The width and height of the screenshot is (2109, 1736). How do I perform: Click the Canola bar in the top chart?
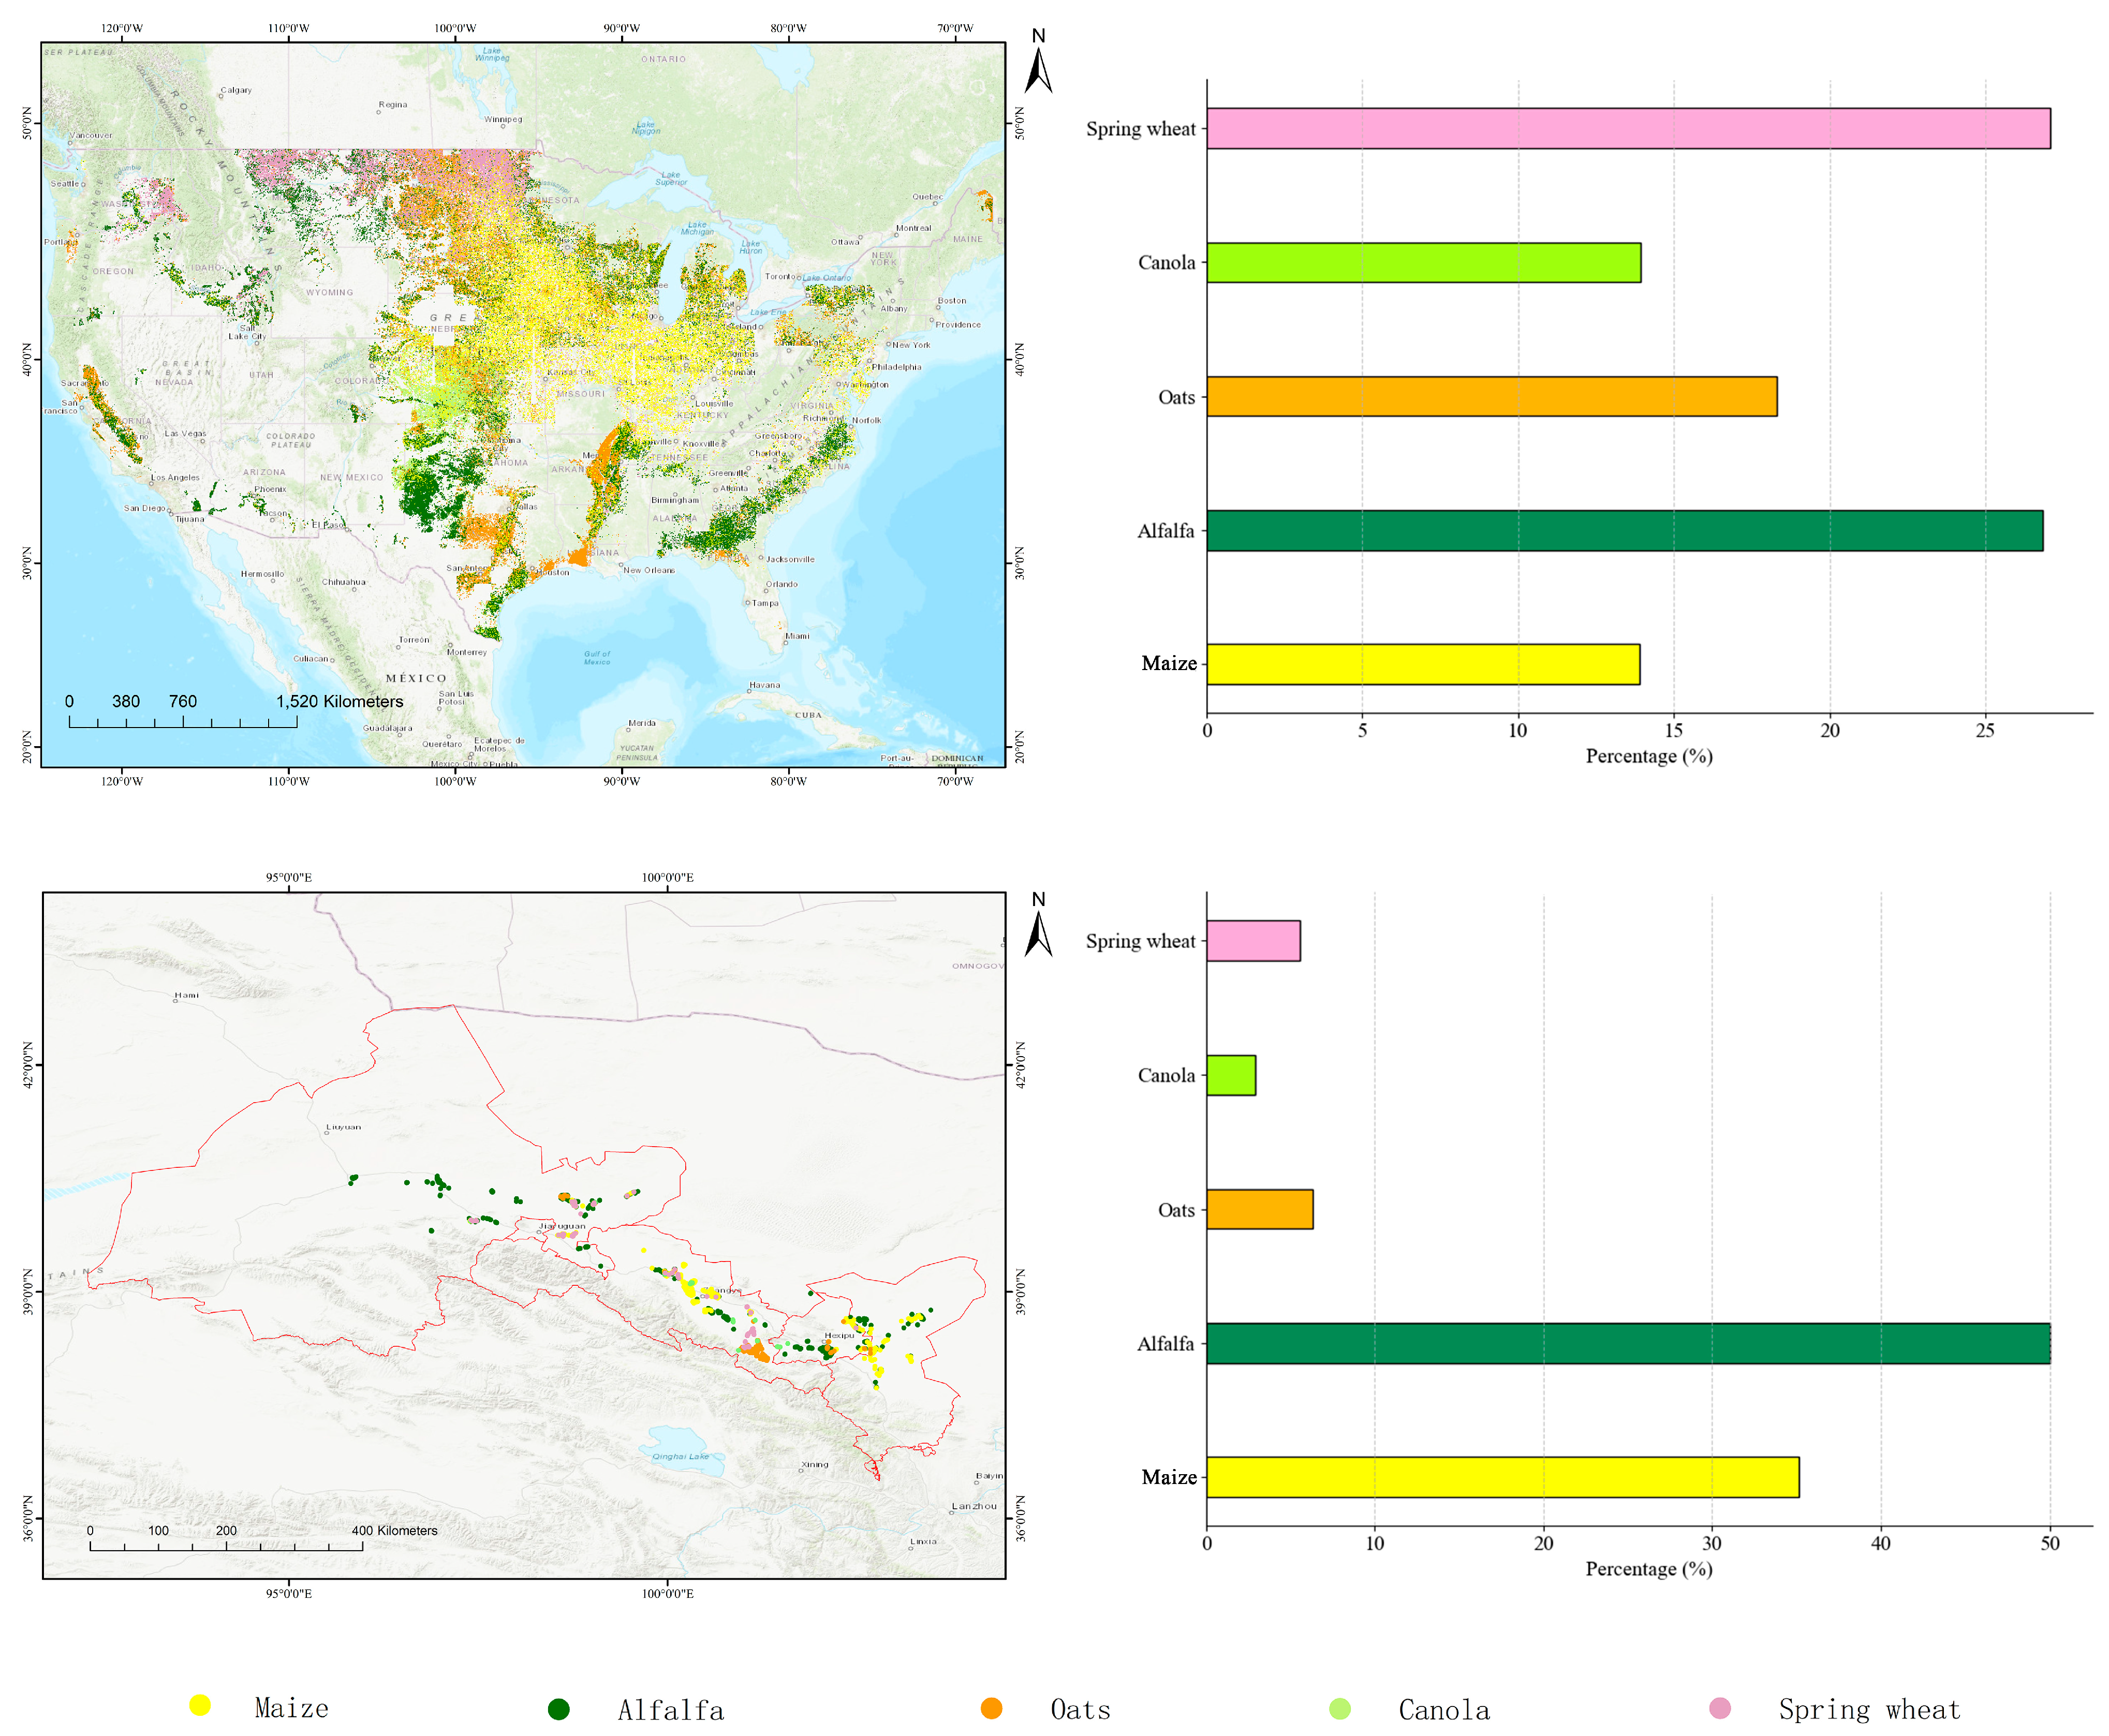click(x=1423, y=262)
